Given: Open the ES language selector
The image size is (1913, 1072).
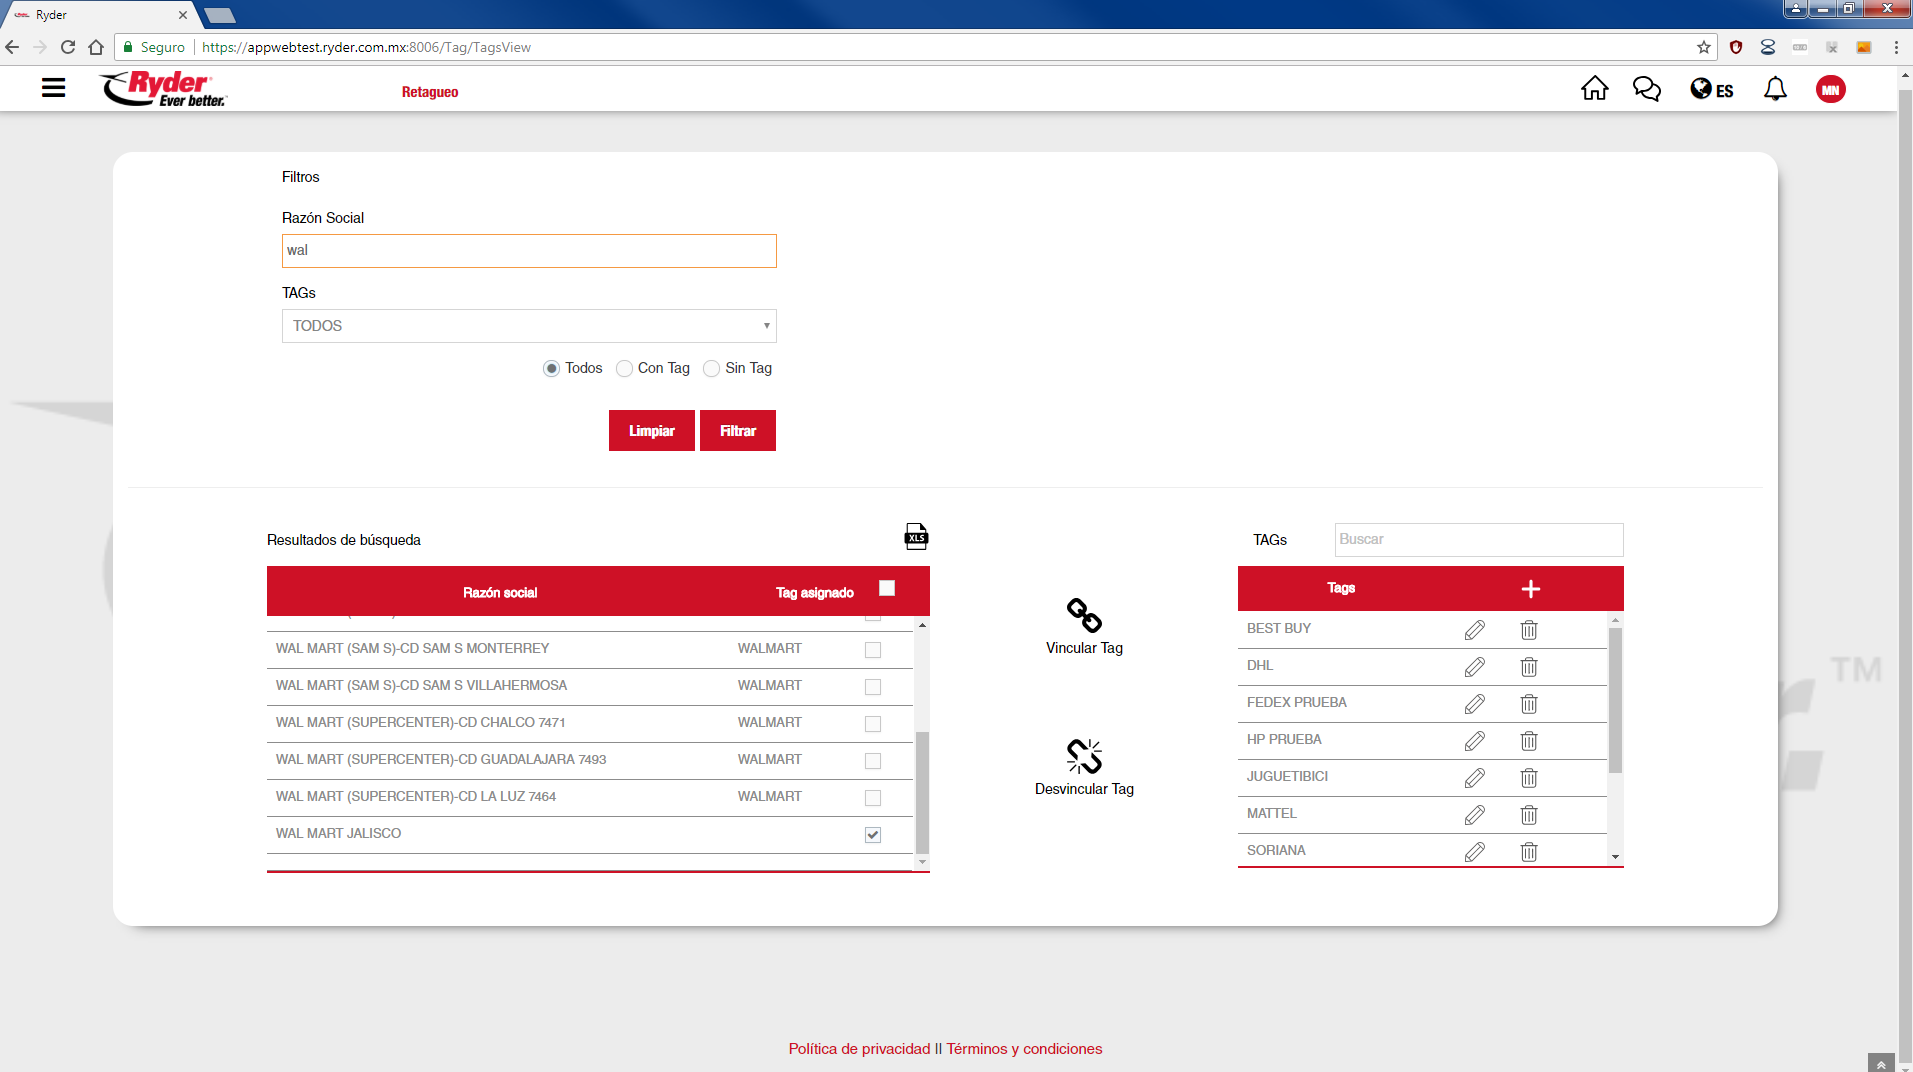Looking at the screenshot, I should [x=1711, y=90].
